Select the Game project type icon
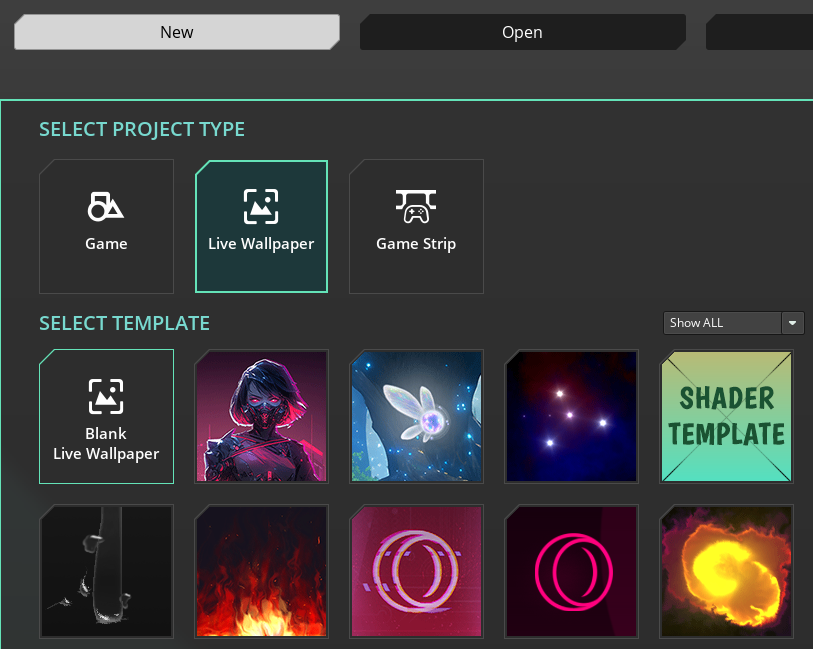This screenshot has width=813, height=649. tap(106, 225)
